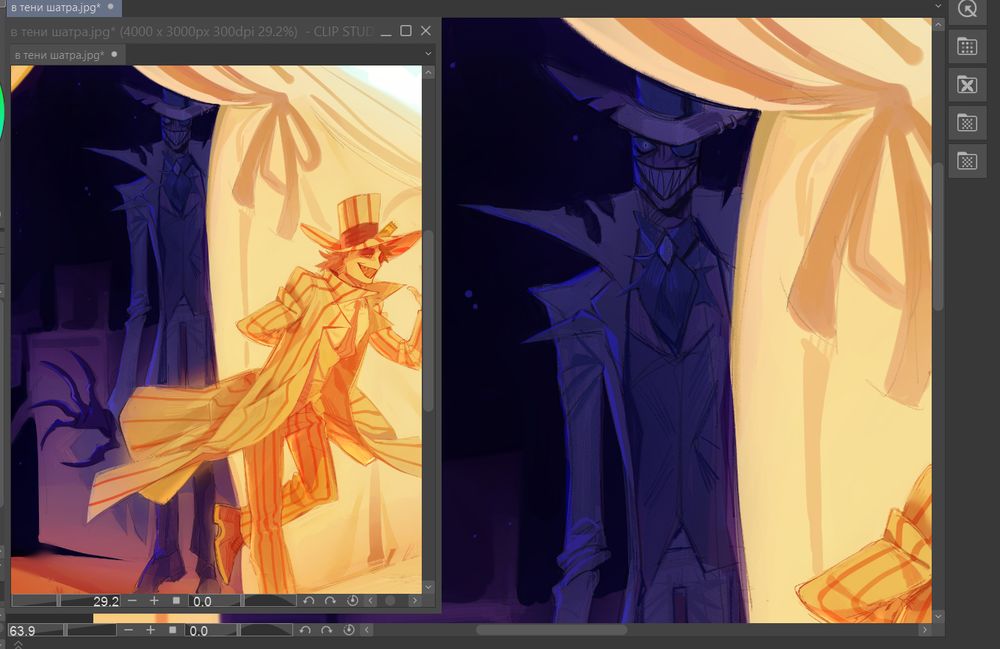The width and height of the screenshot is (1000, 649).
Task: Open the material folder with X pattern icon
Action: pos(967,84)
